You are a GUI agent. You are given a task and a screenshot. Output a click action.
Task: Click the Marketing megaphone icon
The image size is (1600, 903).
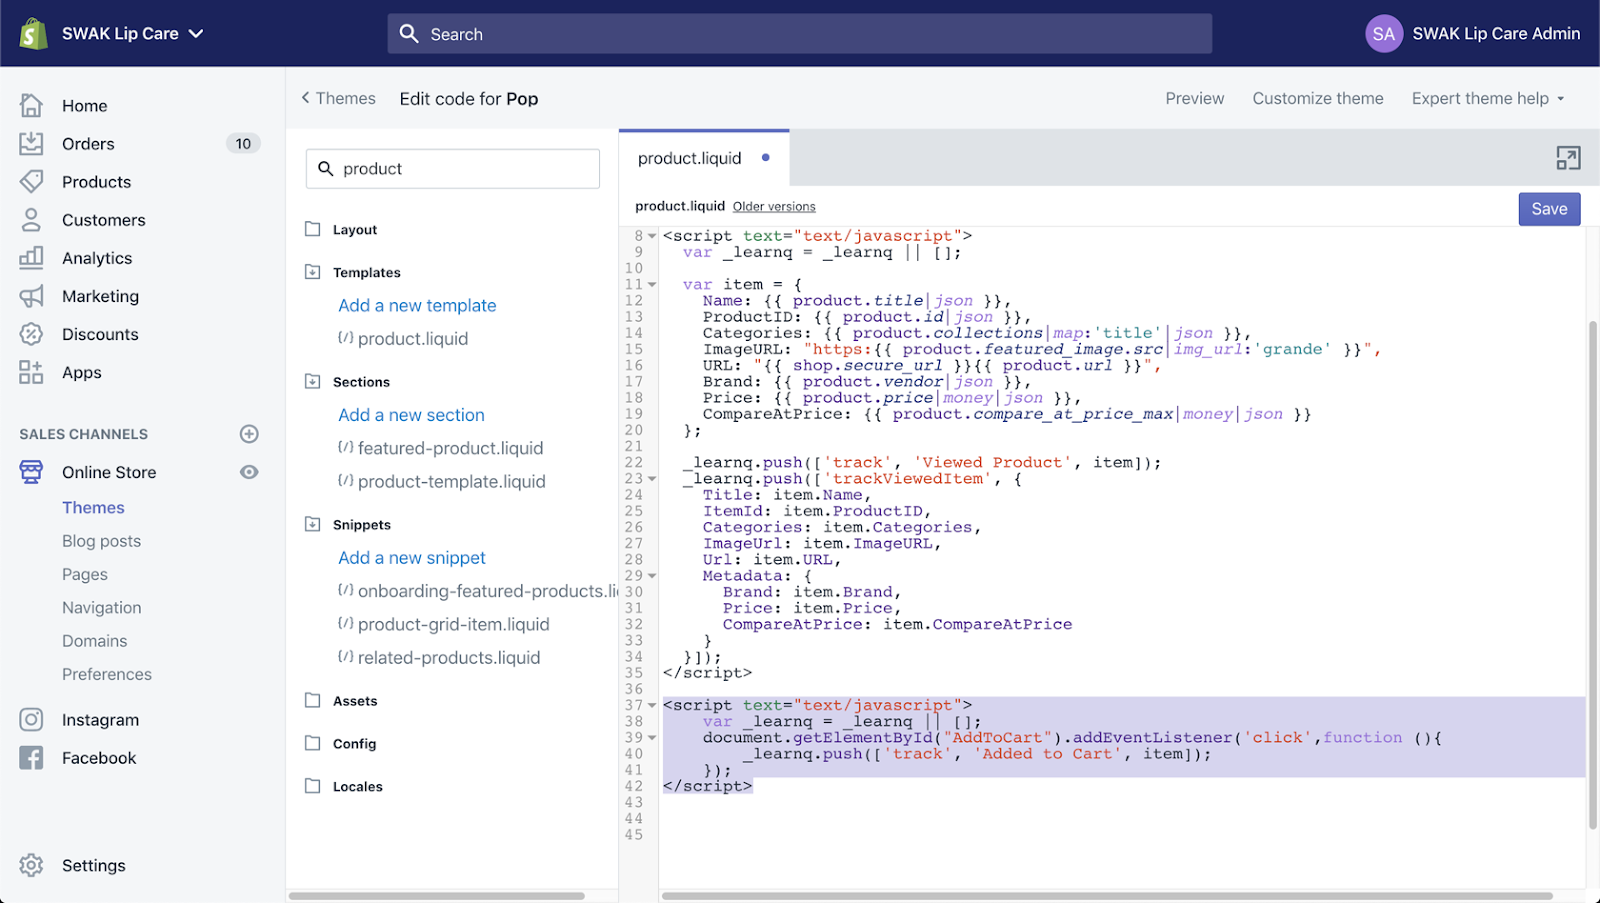[x=31, y=296]
